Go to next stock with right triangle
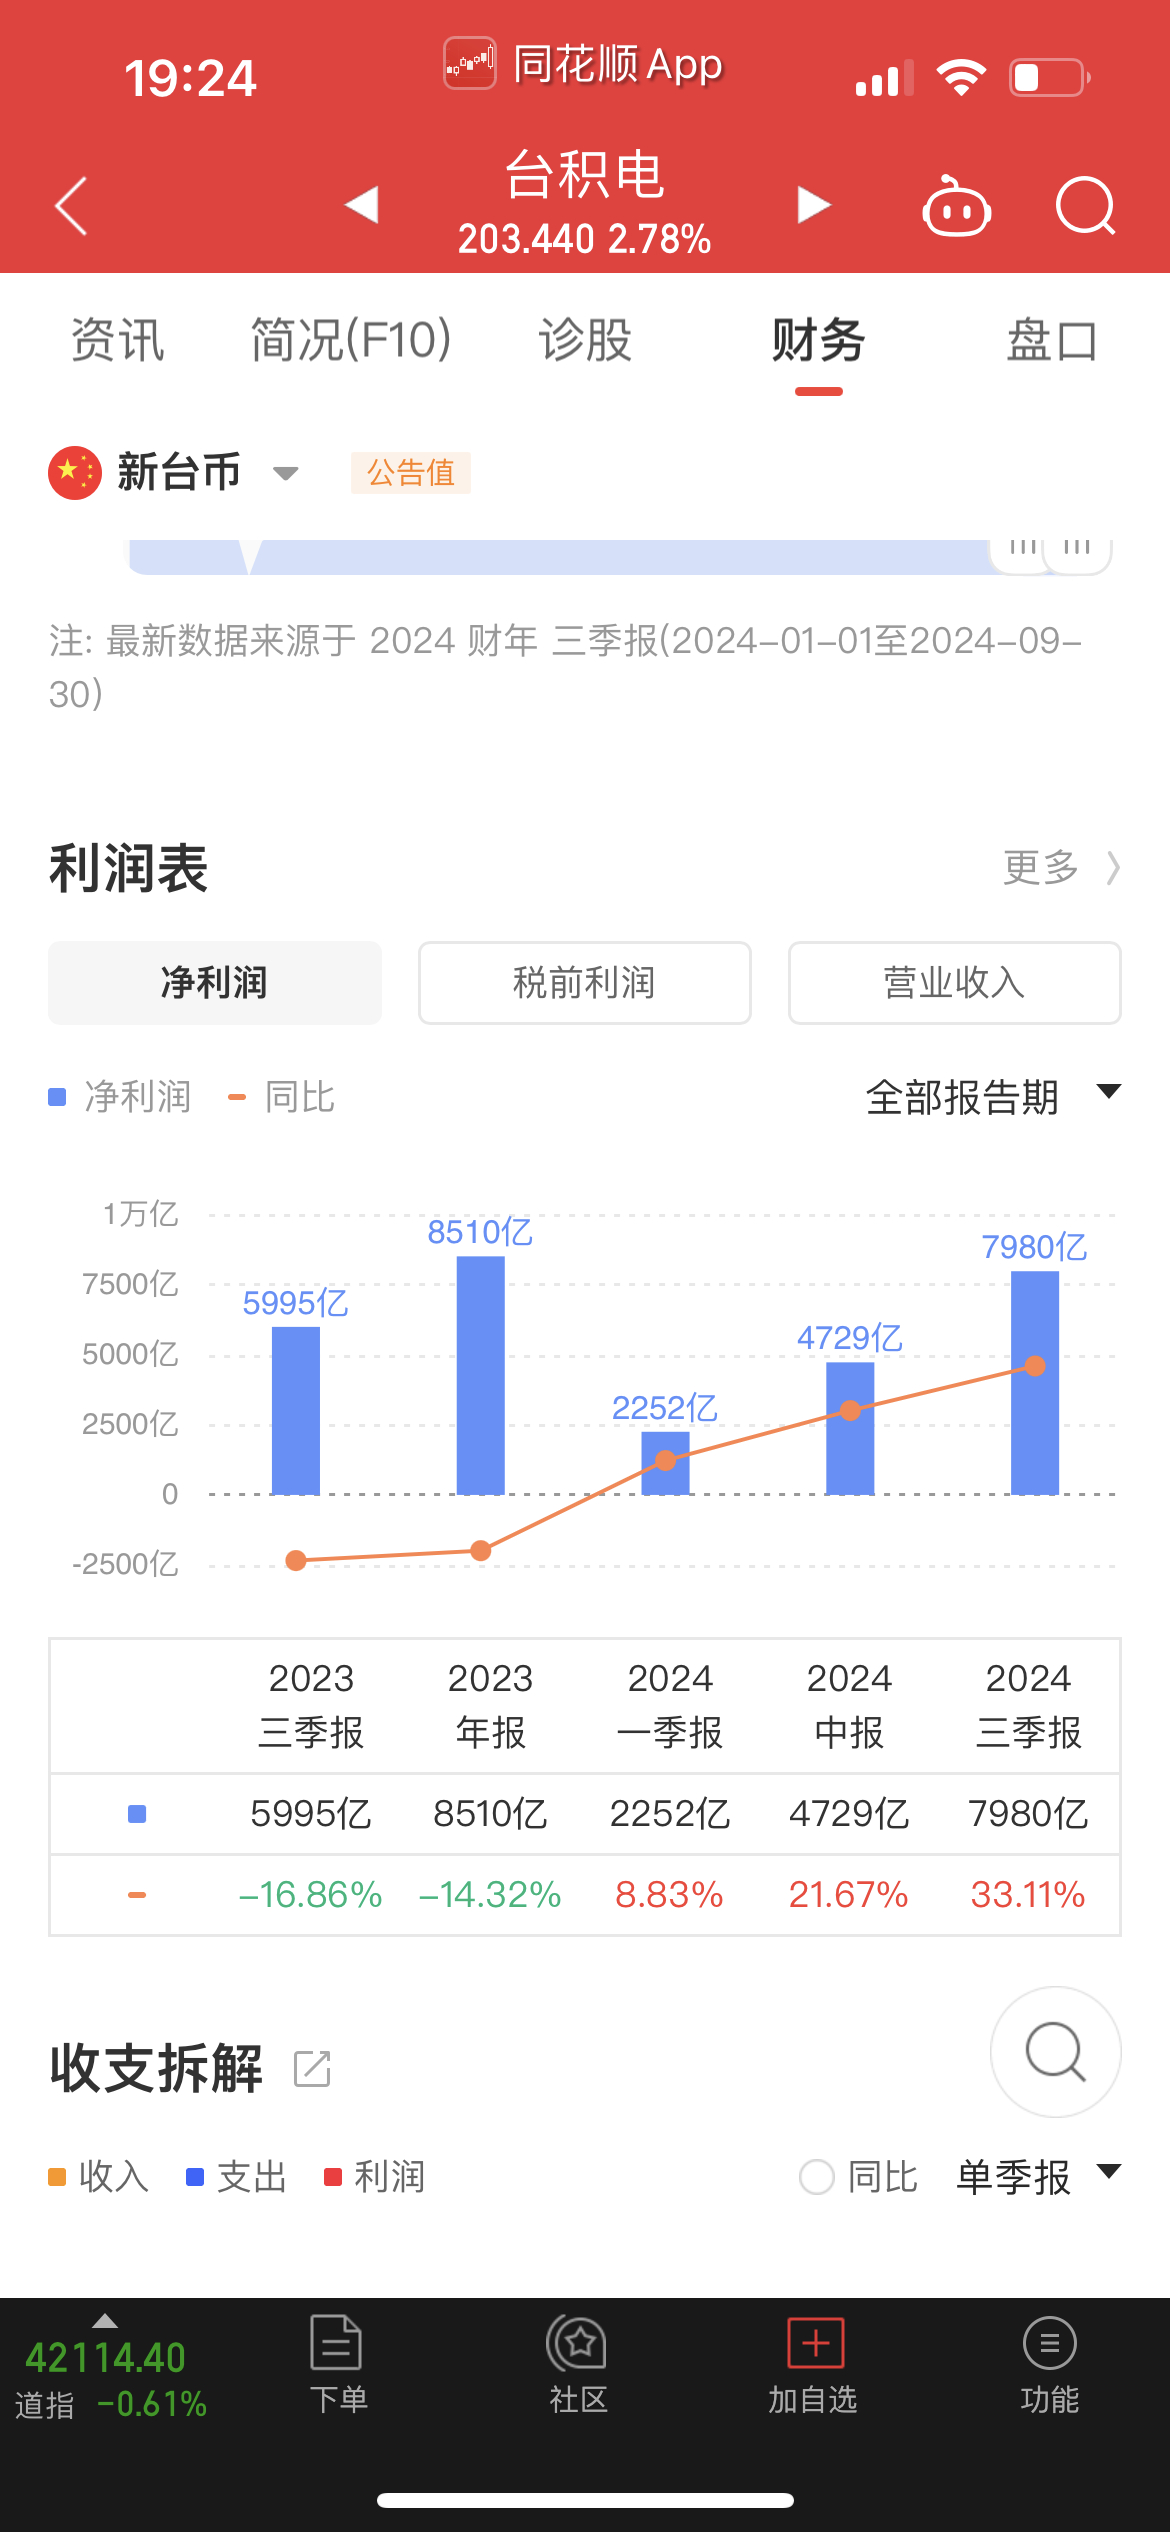 click(x=814, y=205)
